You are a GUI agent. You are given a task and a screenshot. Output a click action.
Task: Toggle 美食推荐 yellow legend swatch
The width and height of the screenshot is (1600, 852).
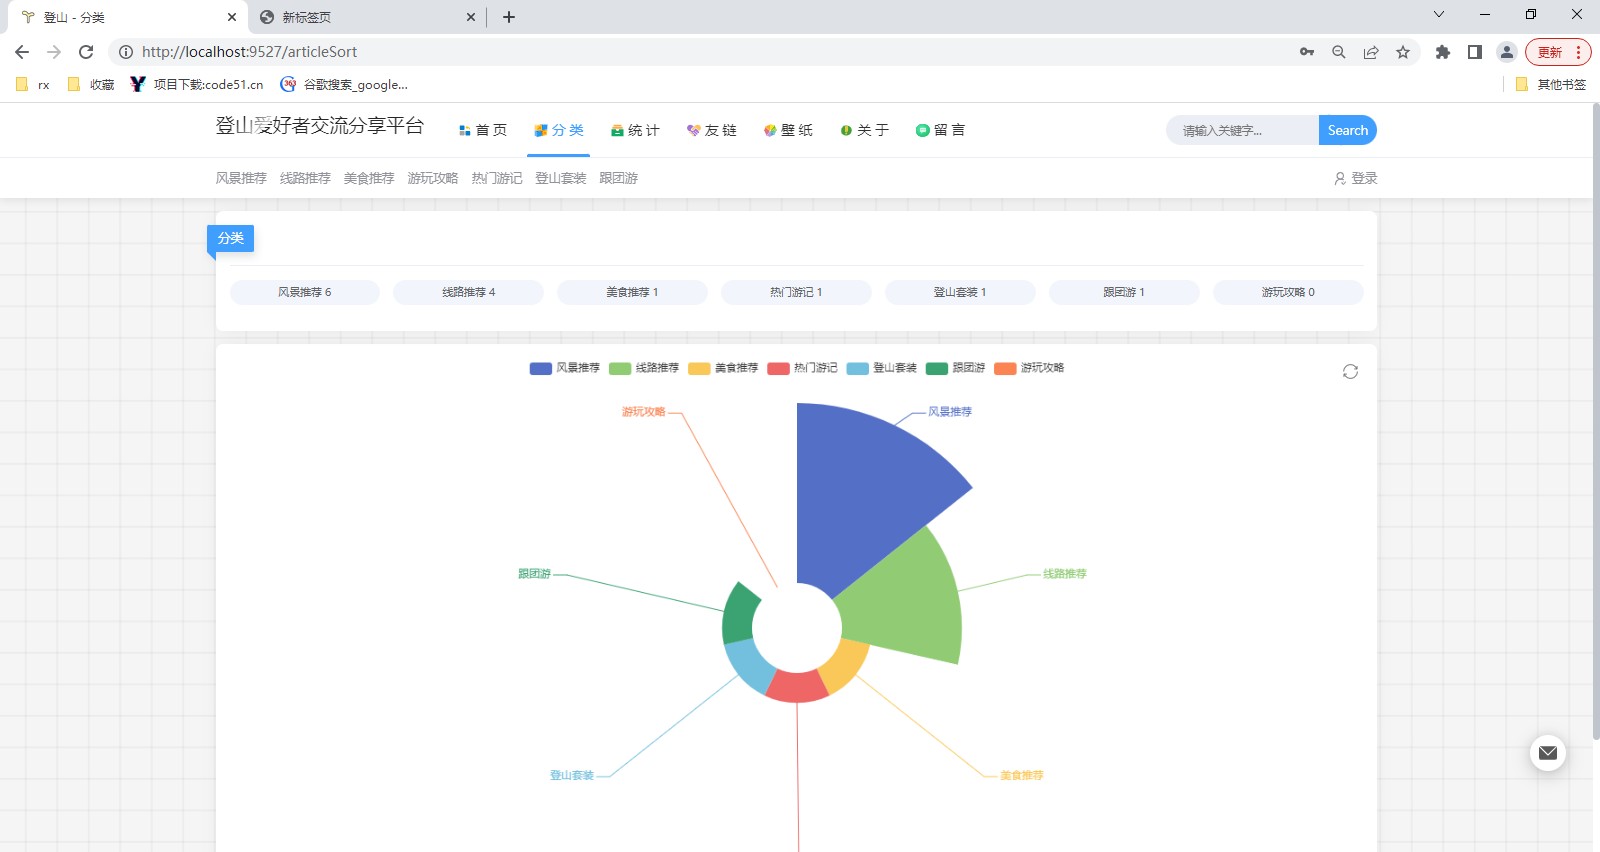[x=699, y=368]
